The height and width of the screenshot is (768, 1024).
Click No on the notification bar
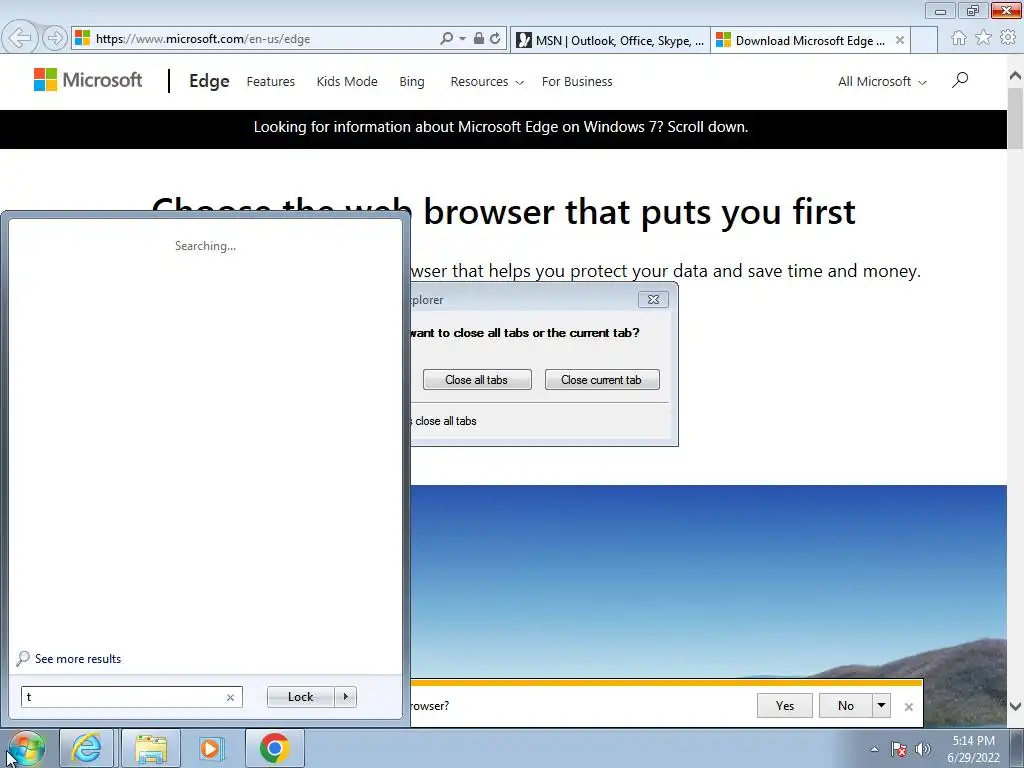pos(846,705)
